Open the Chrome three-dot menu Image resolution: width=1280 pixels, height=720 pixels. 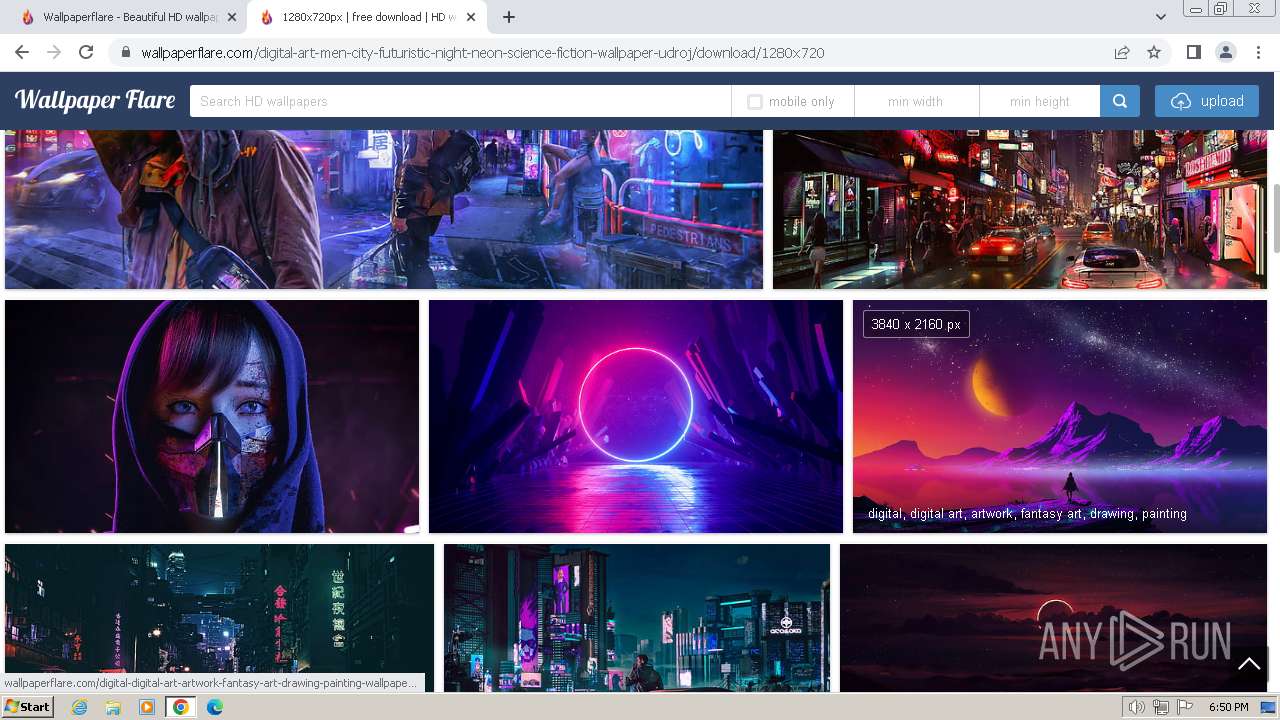click(x=1257, y=52)
